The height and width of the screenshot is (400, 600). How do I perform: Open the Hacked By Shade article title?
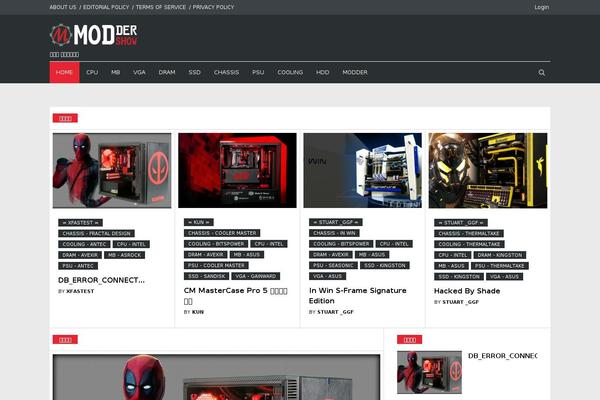click(467, 291)
